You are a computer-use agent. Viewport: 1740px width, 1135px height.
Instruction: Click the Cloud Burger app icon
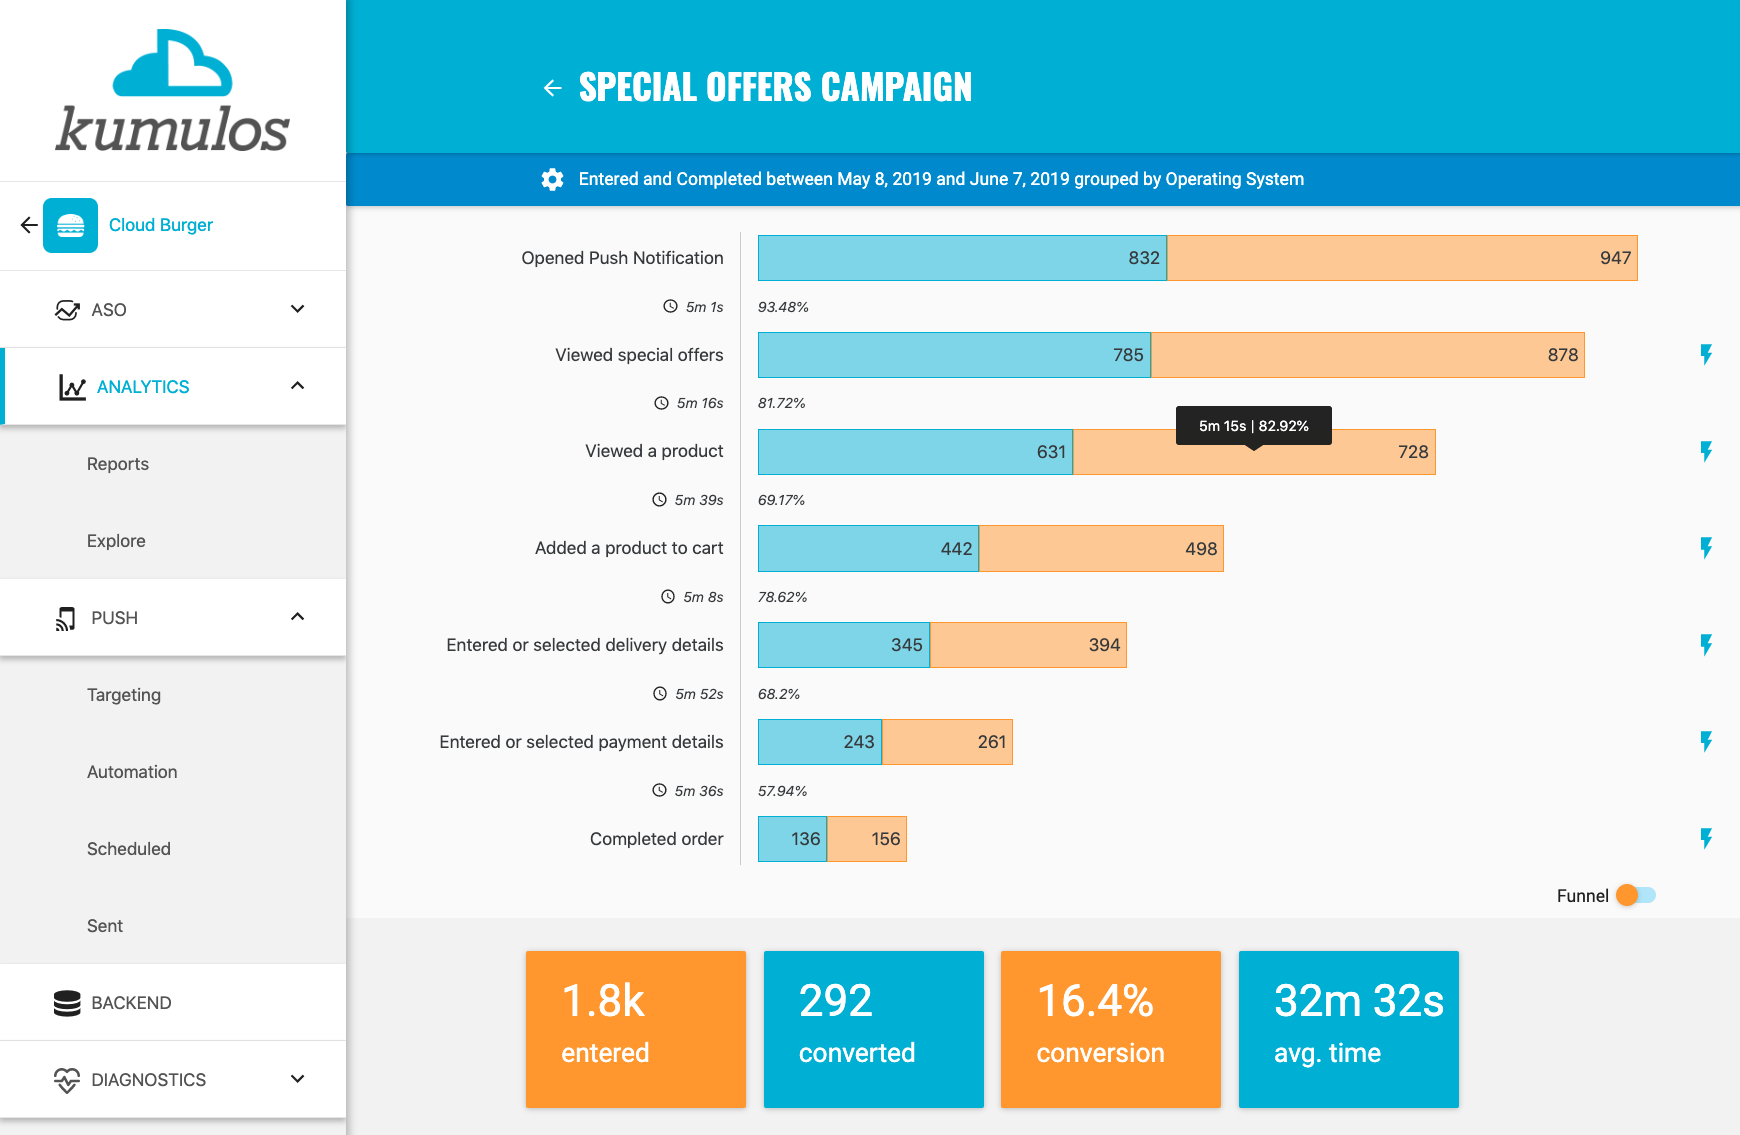point(70,225)
